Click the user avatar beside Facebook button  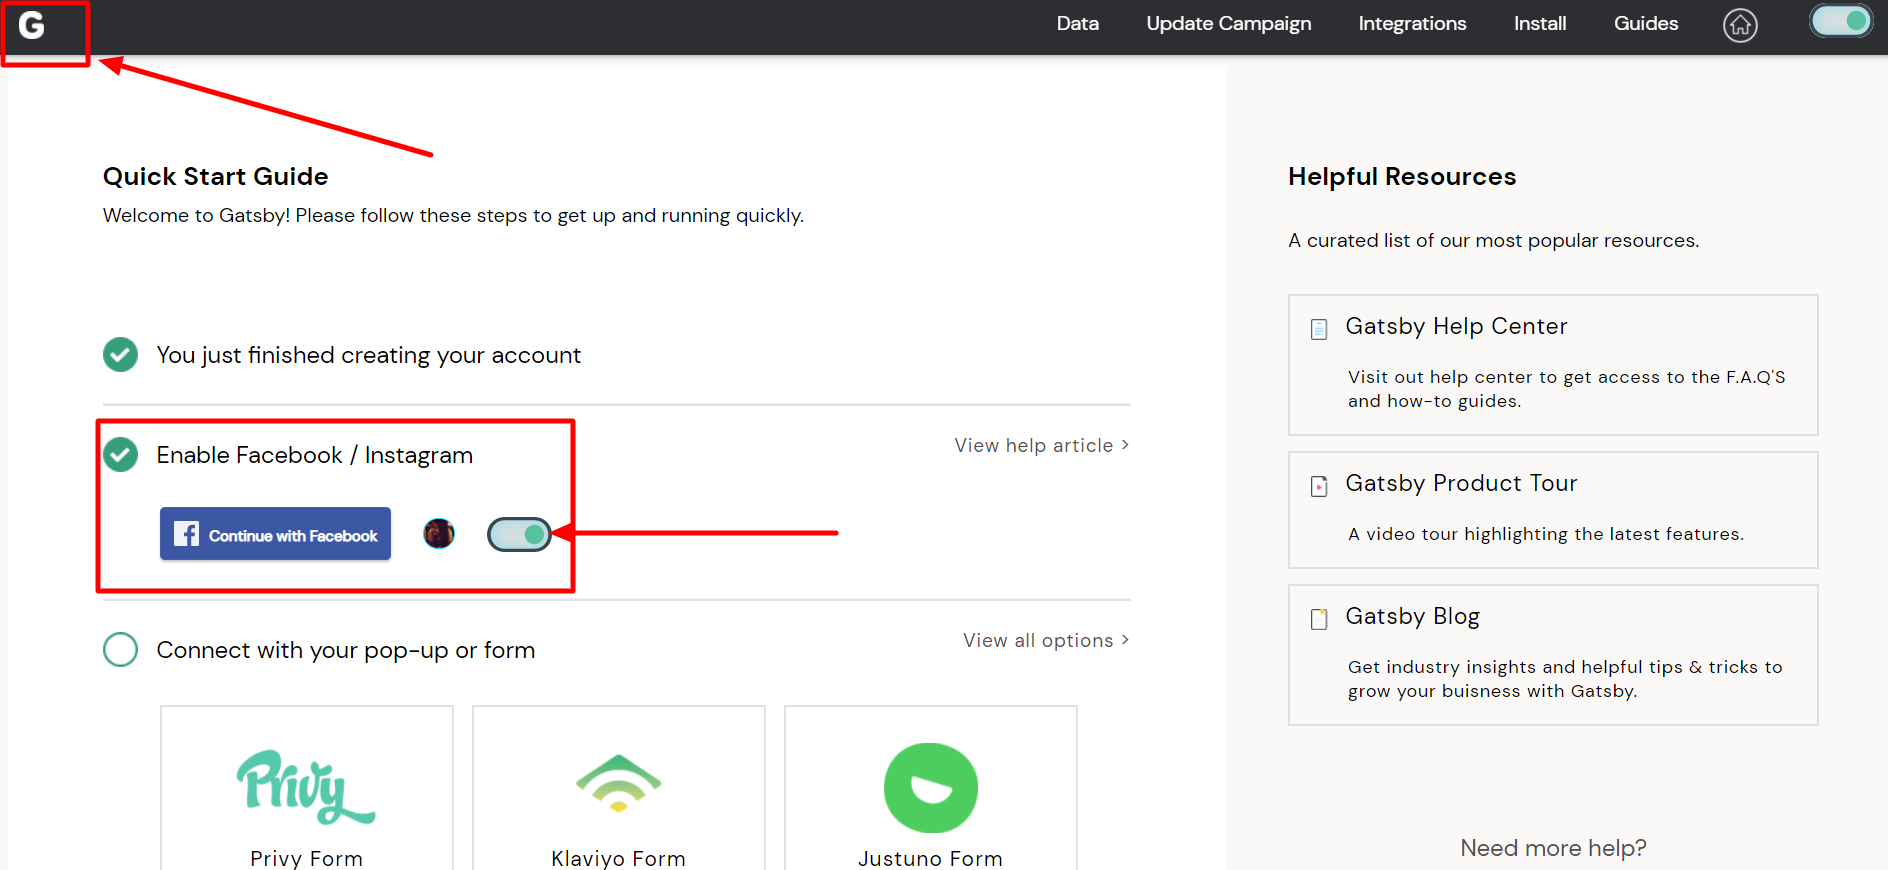click(439, 534)
